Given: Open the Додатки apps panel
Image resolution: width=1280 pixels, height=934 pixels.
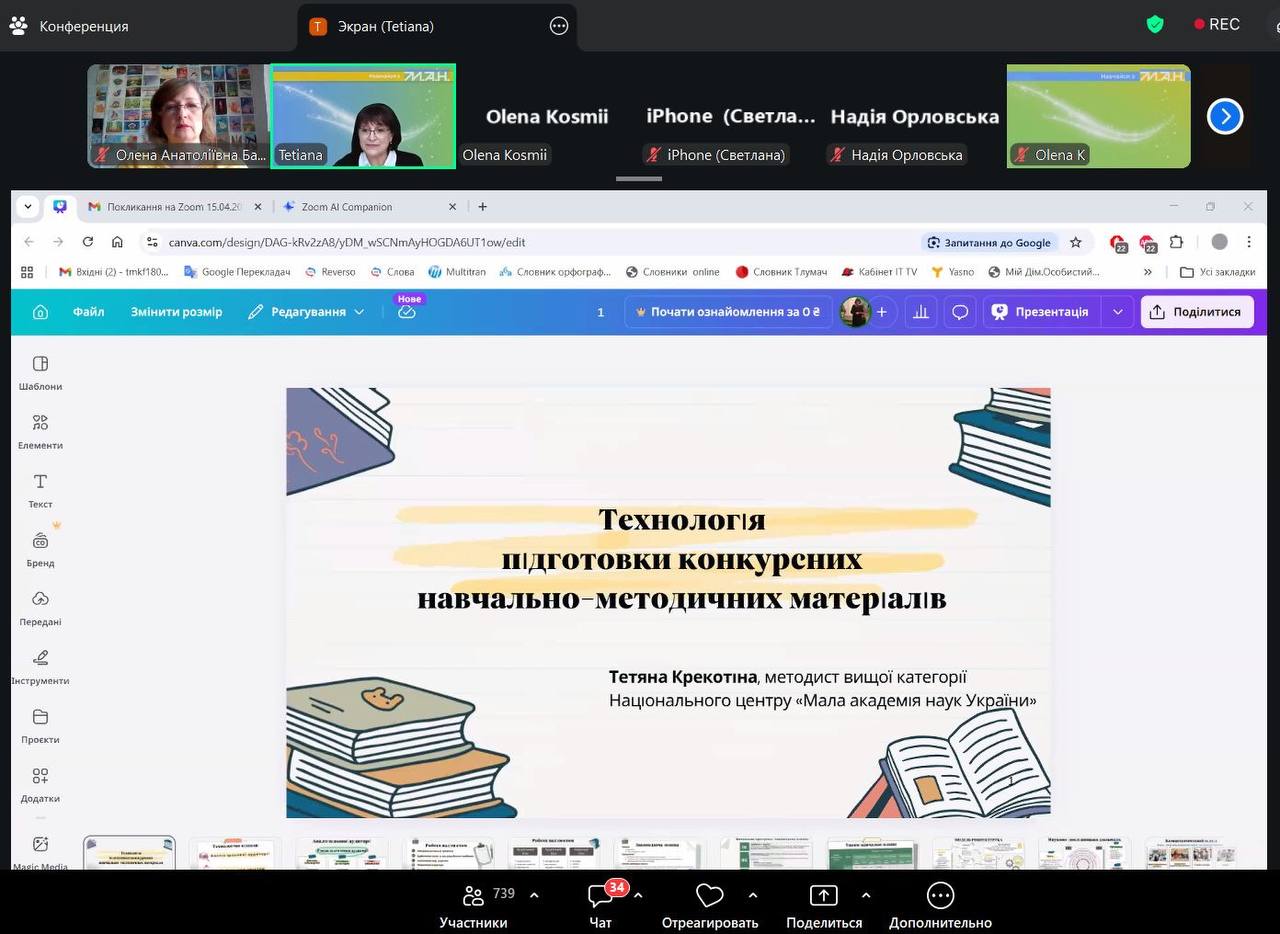Looking at the screenshot, I should coord(40,784).
